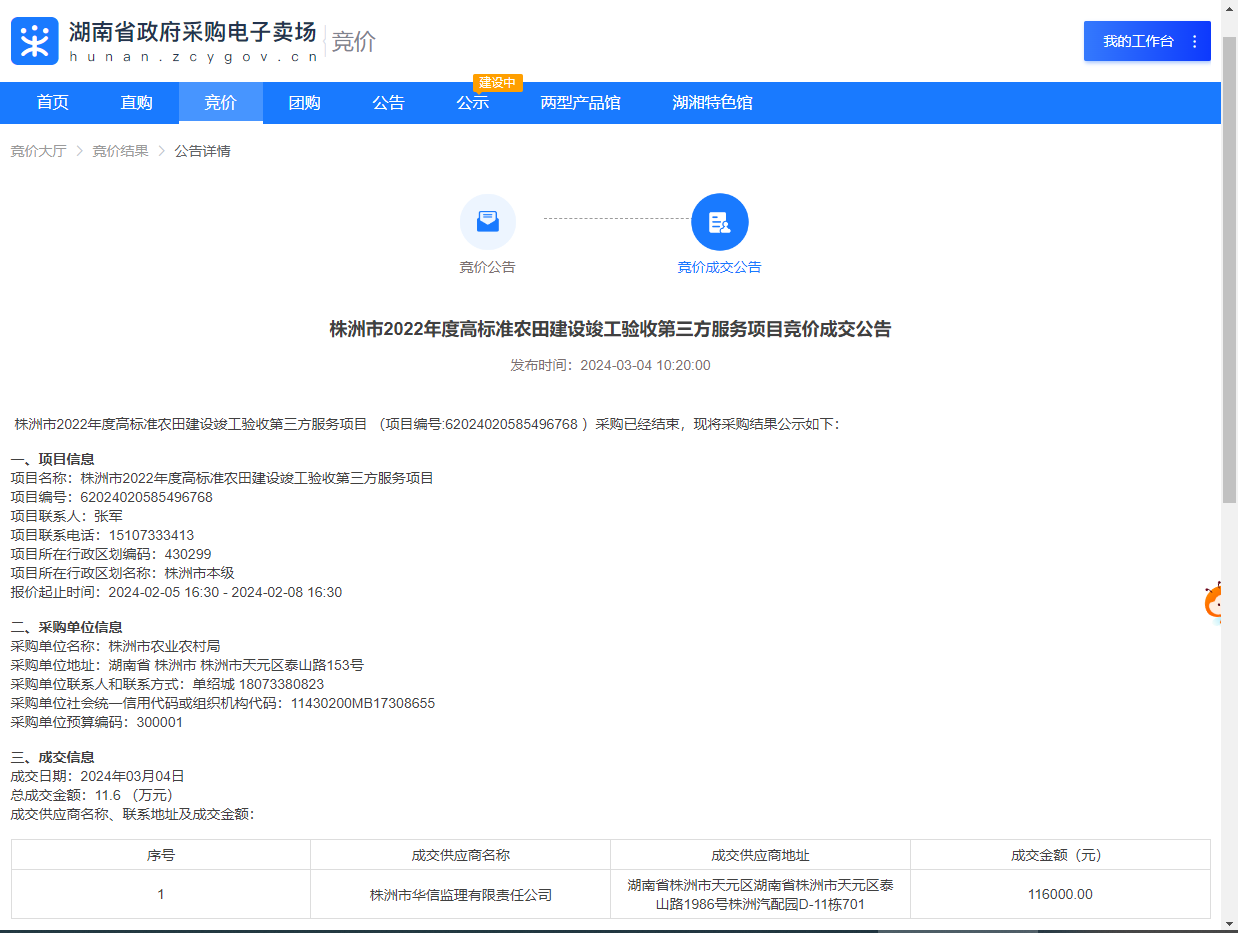Click the vertical page scrollbar
The width and height of the screenshot is (1238, 933).
coord(1229,300)
